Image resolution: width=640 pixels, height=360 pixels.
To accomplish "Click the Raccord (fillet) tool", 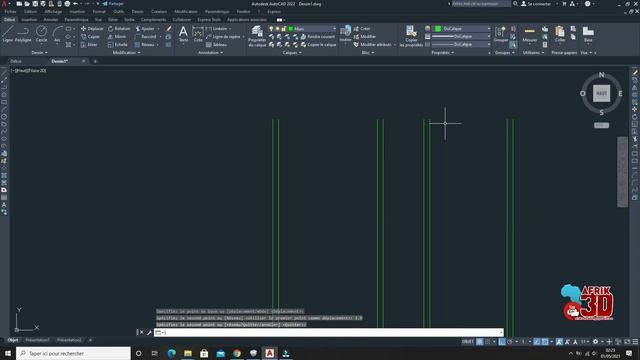I will coord(145,37).
